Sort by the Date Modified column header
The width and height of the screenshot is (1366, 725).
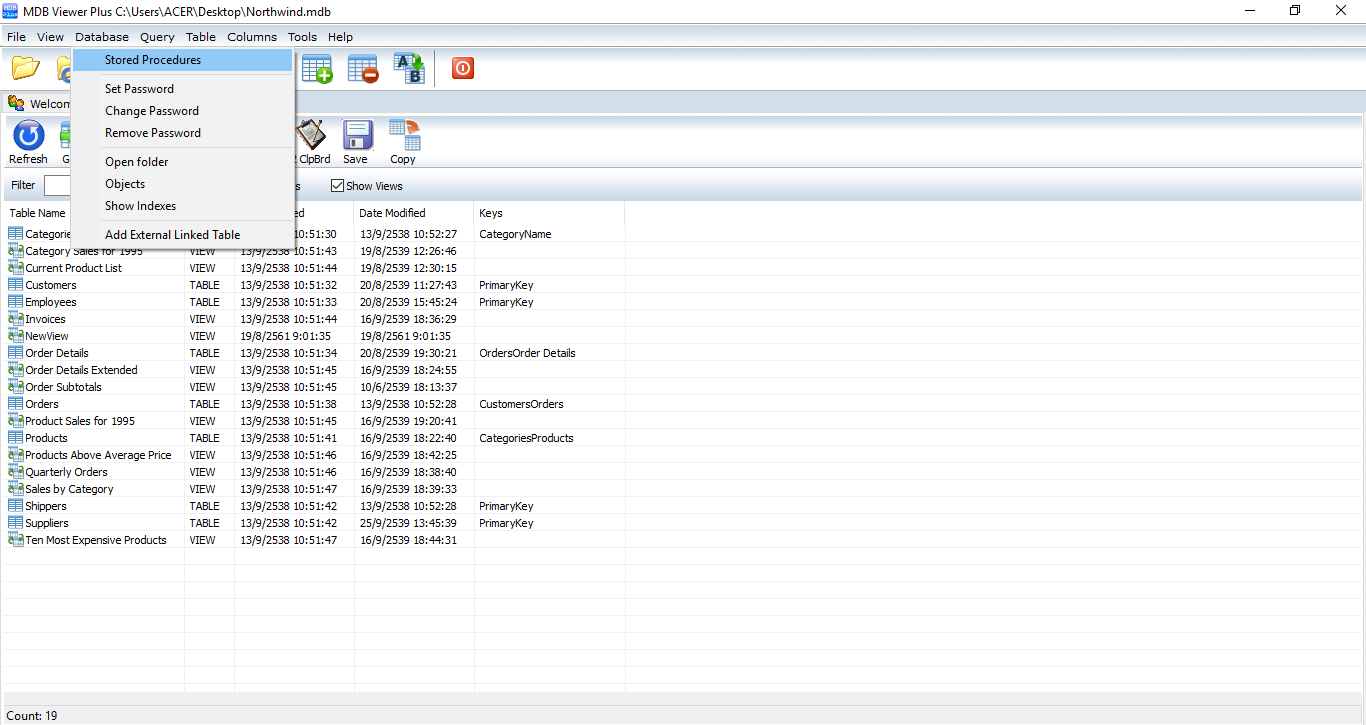392,213
